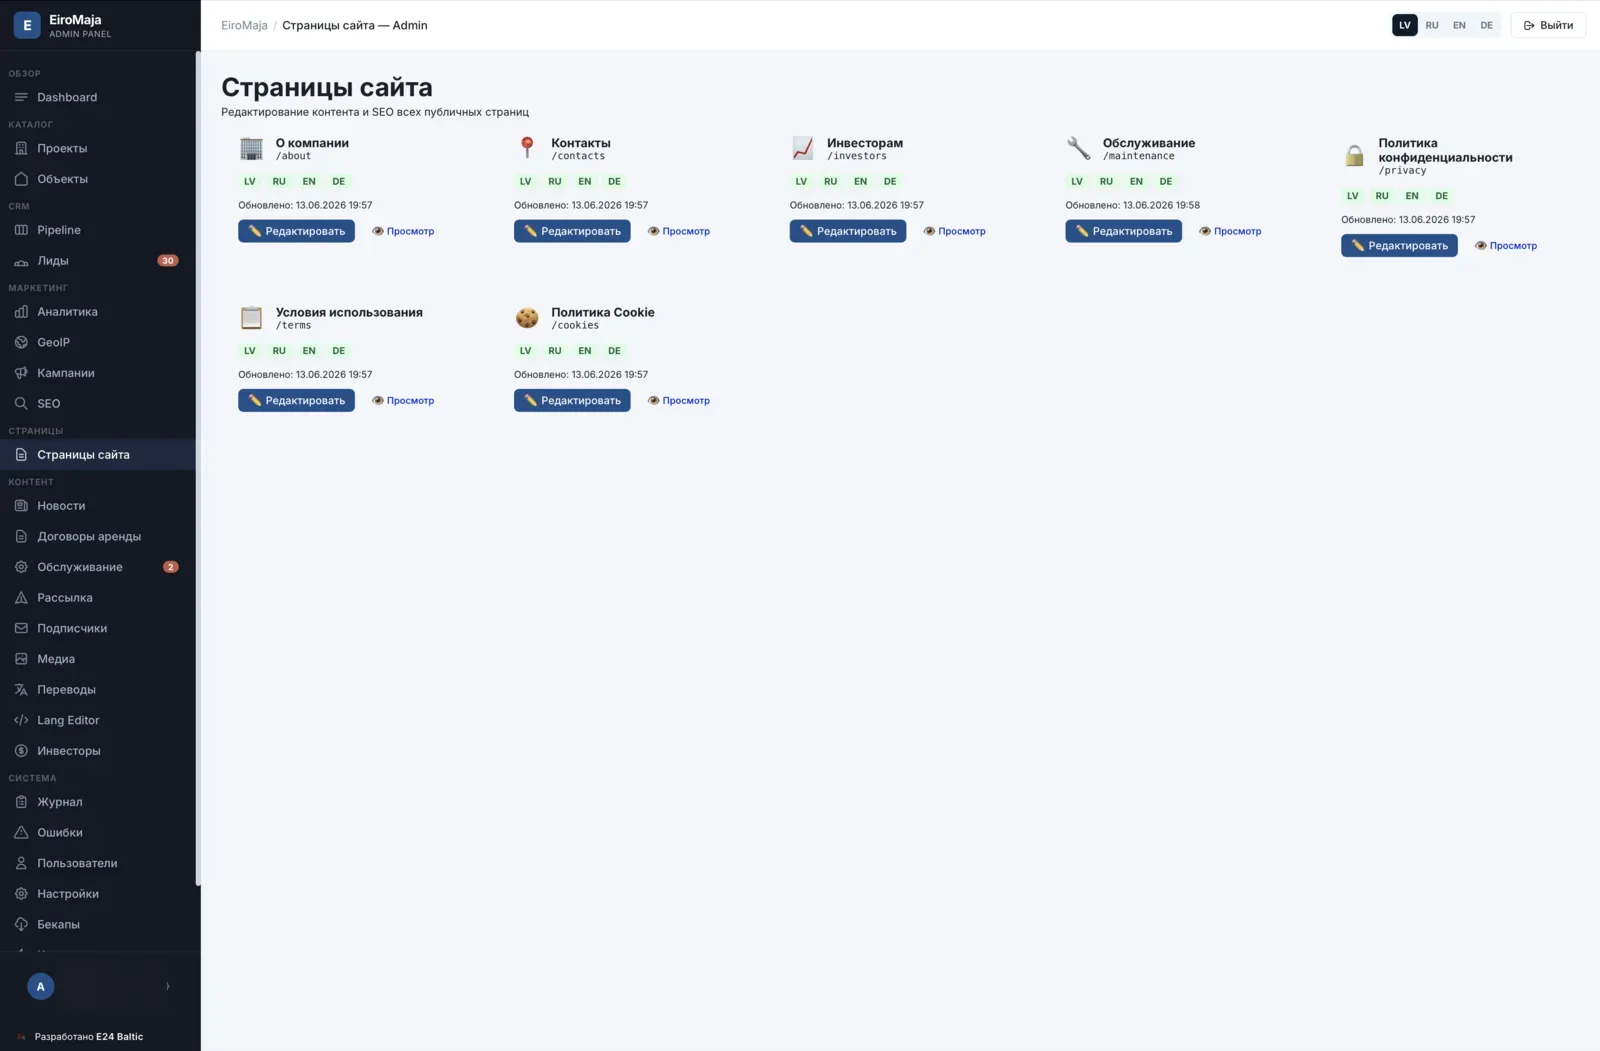Open the Dashboard sidebar icon
1600x1051 pixels.
[x=21, y=97]
